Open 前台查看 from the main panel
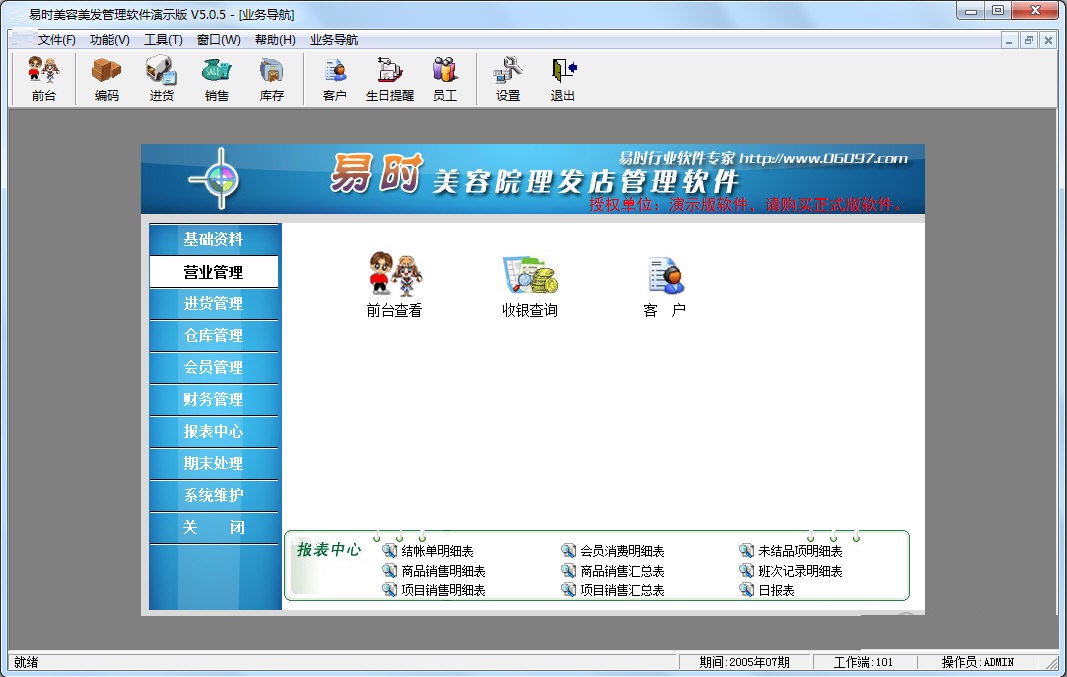 point(394,280)
